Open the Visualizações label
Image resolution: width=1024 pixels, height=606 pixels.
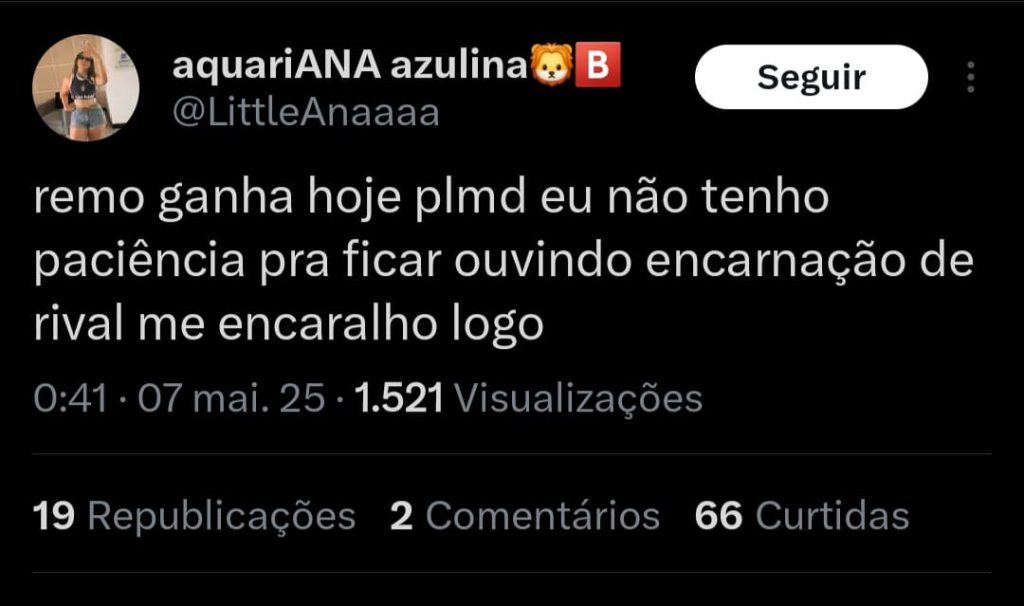pyautogui.click(x=578, y=399)
